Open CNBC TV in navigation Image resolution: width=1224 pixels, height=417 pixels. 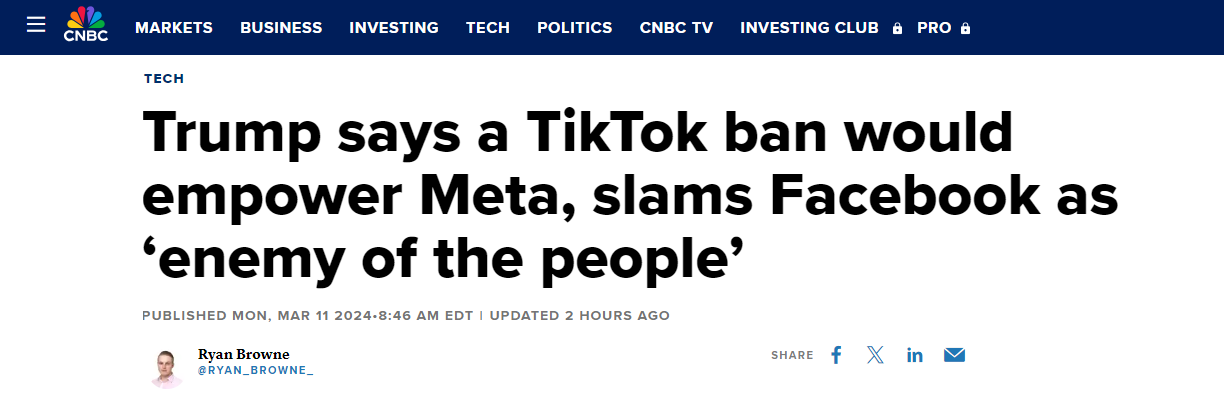coord(677,28)
